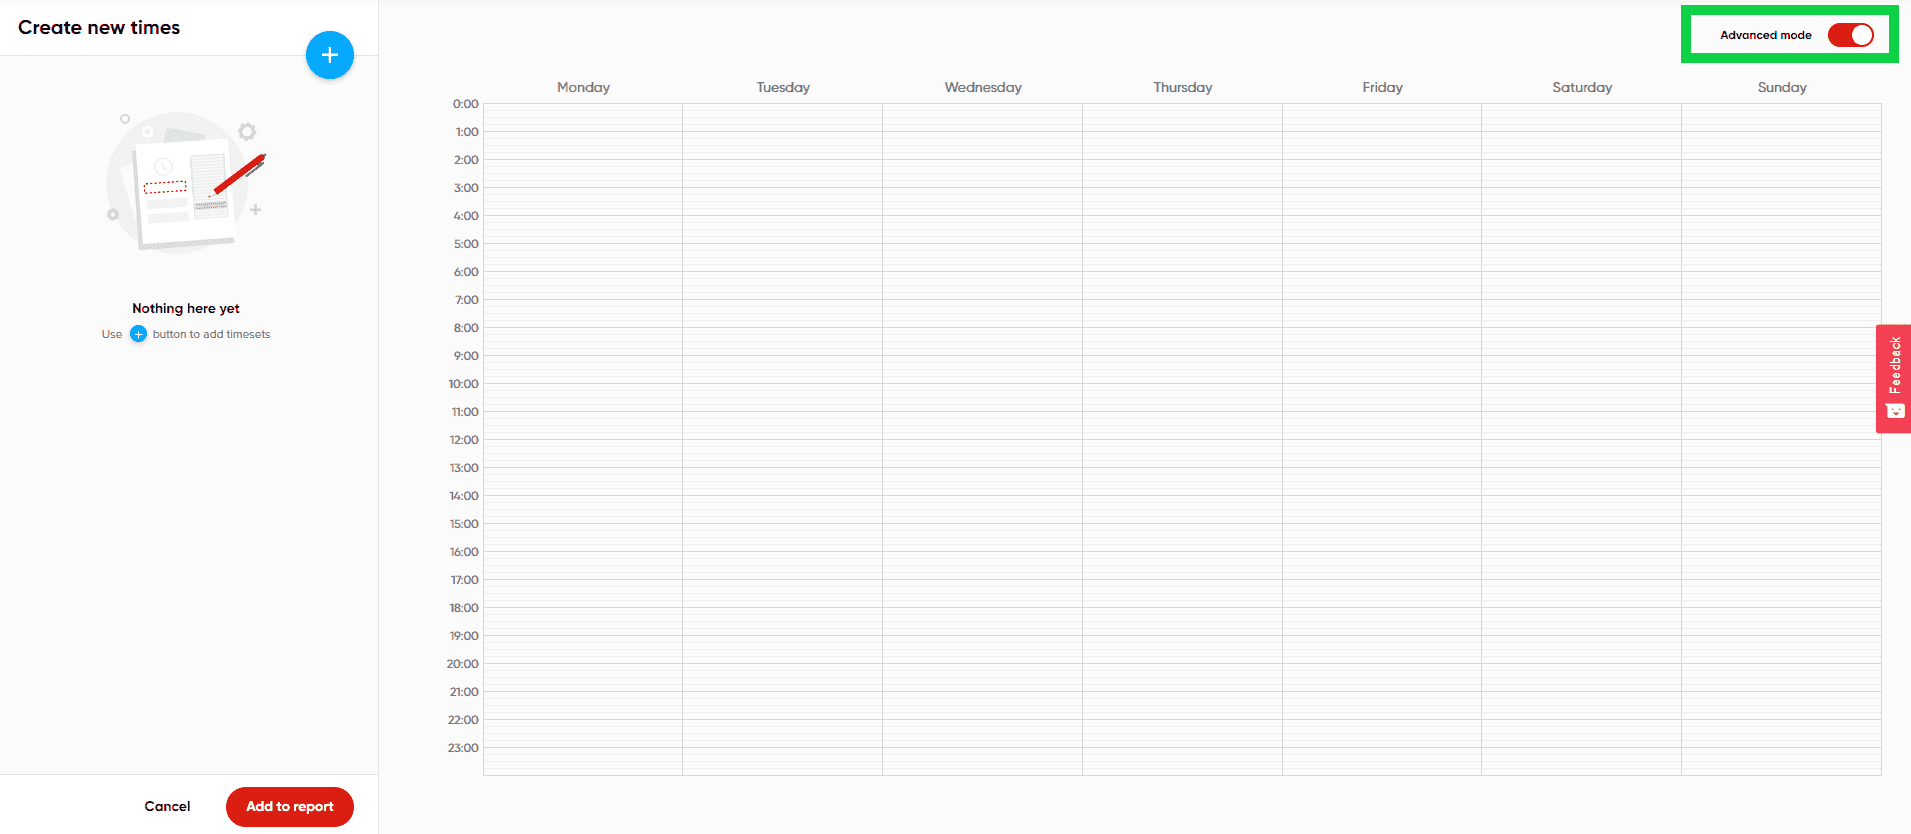Viewport: 1911px width, 834px height.
Task: Click the Friday cell at 17:00
Action: tap(1382, 593)
